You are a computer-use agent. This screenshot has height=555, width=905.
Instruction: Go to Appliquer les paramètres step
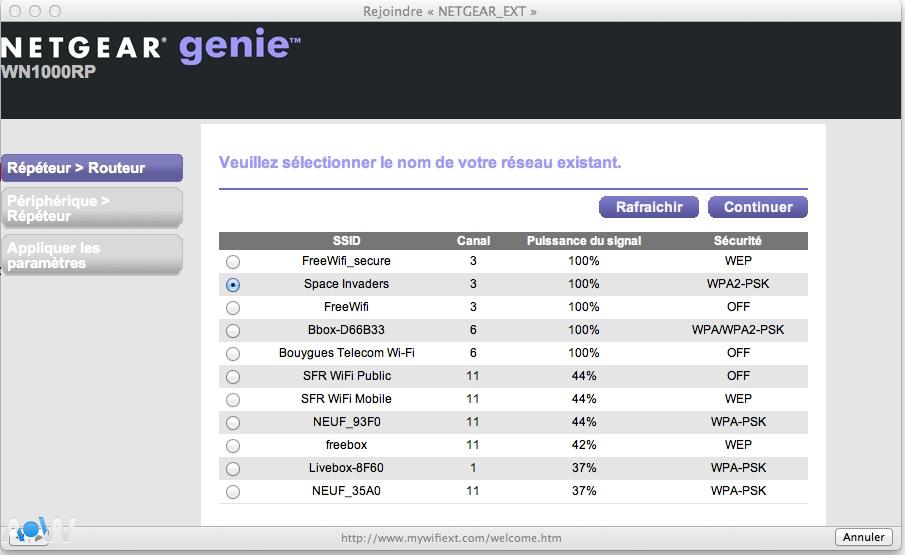pyautogui.click(x=92, y=255)
